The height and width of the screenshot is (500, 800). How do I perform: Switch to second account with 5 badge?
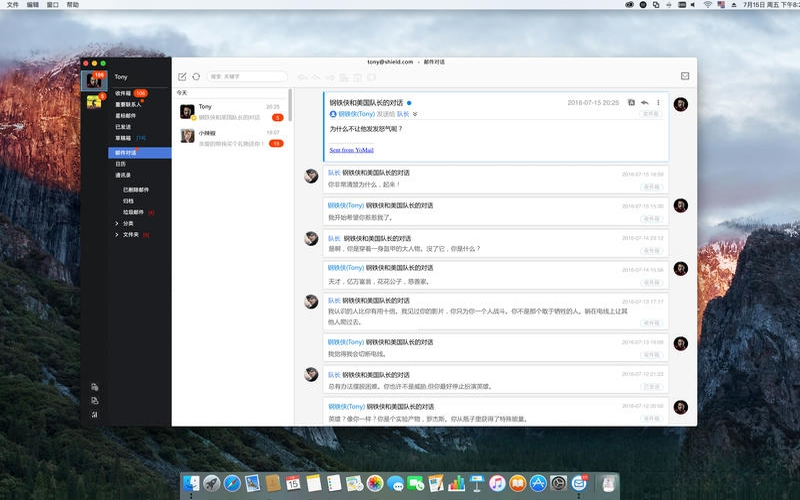point(94,101)
